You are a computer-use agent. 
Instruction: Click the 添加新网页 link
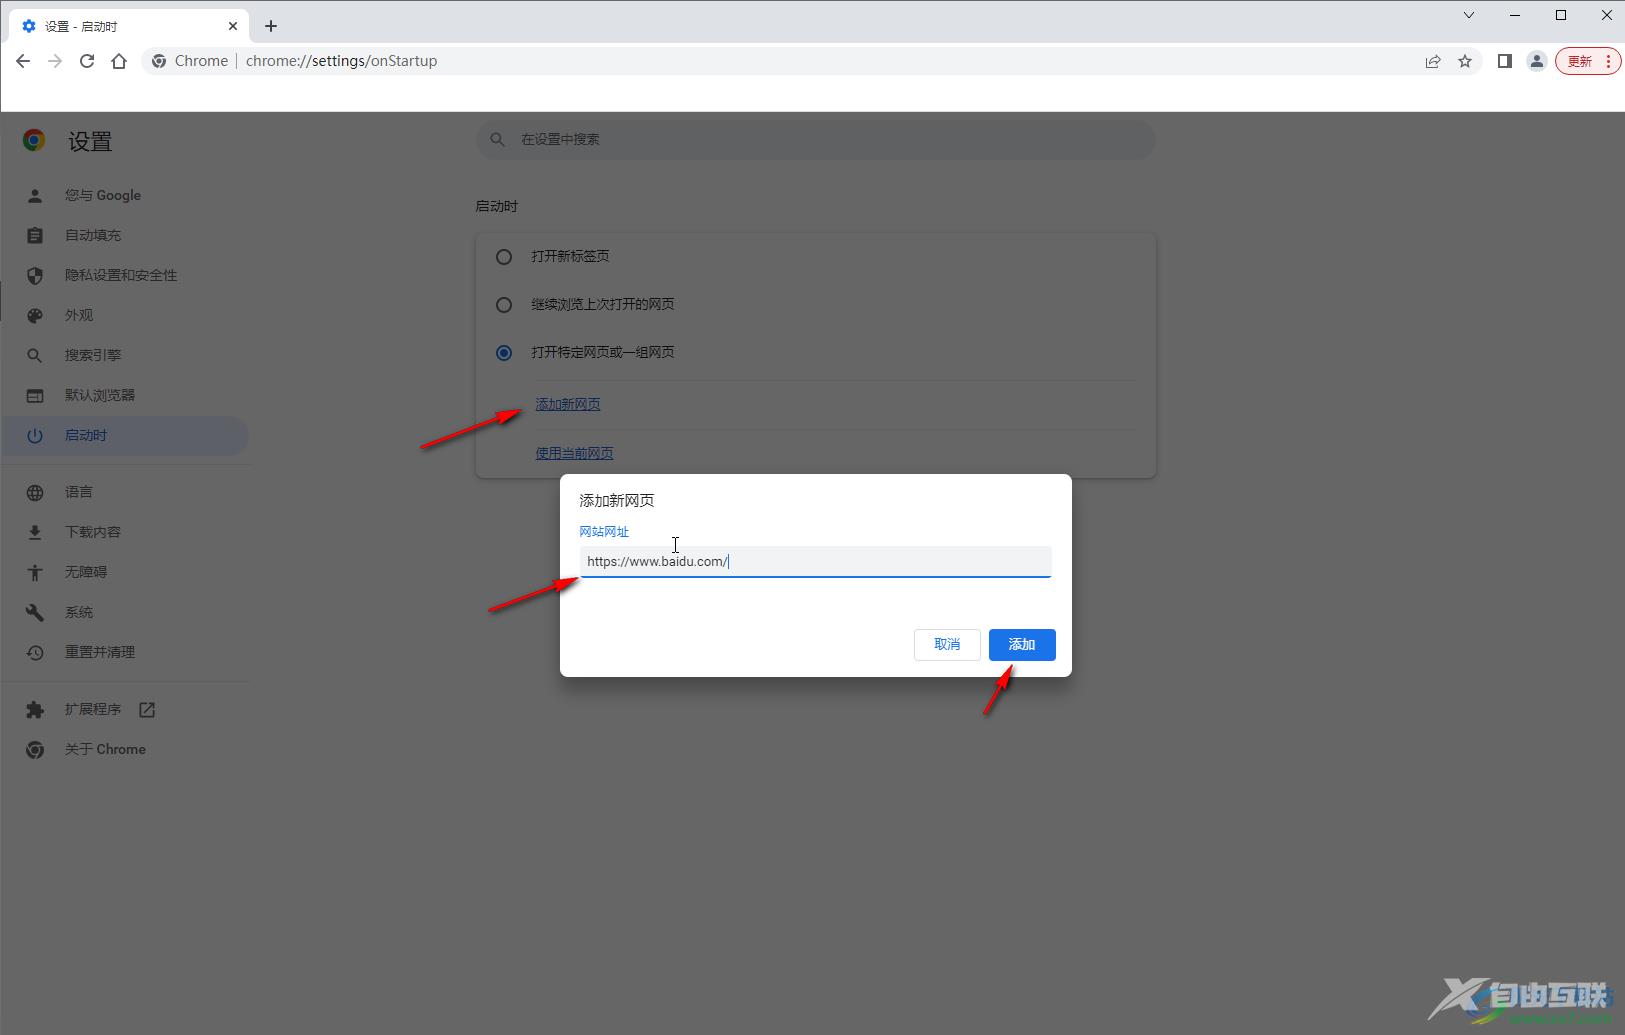click(x=568, y=404)
